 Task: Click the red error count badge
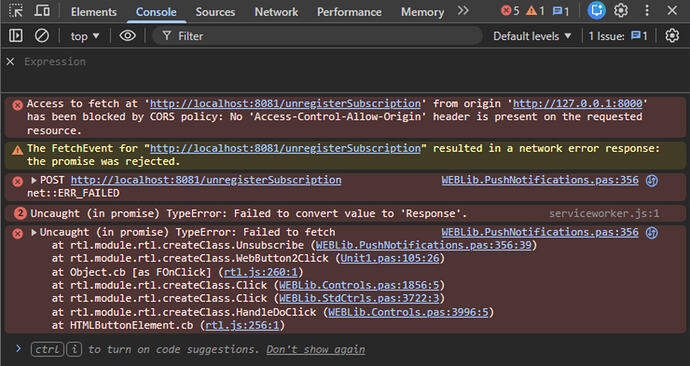click(510, 11)
